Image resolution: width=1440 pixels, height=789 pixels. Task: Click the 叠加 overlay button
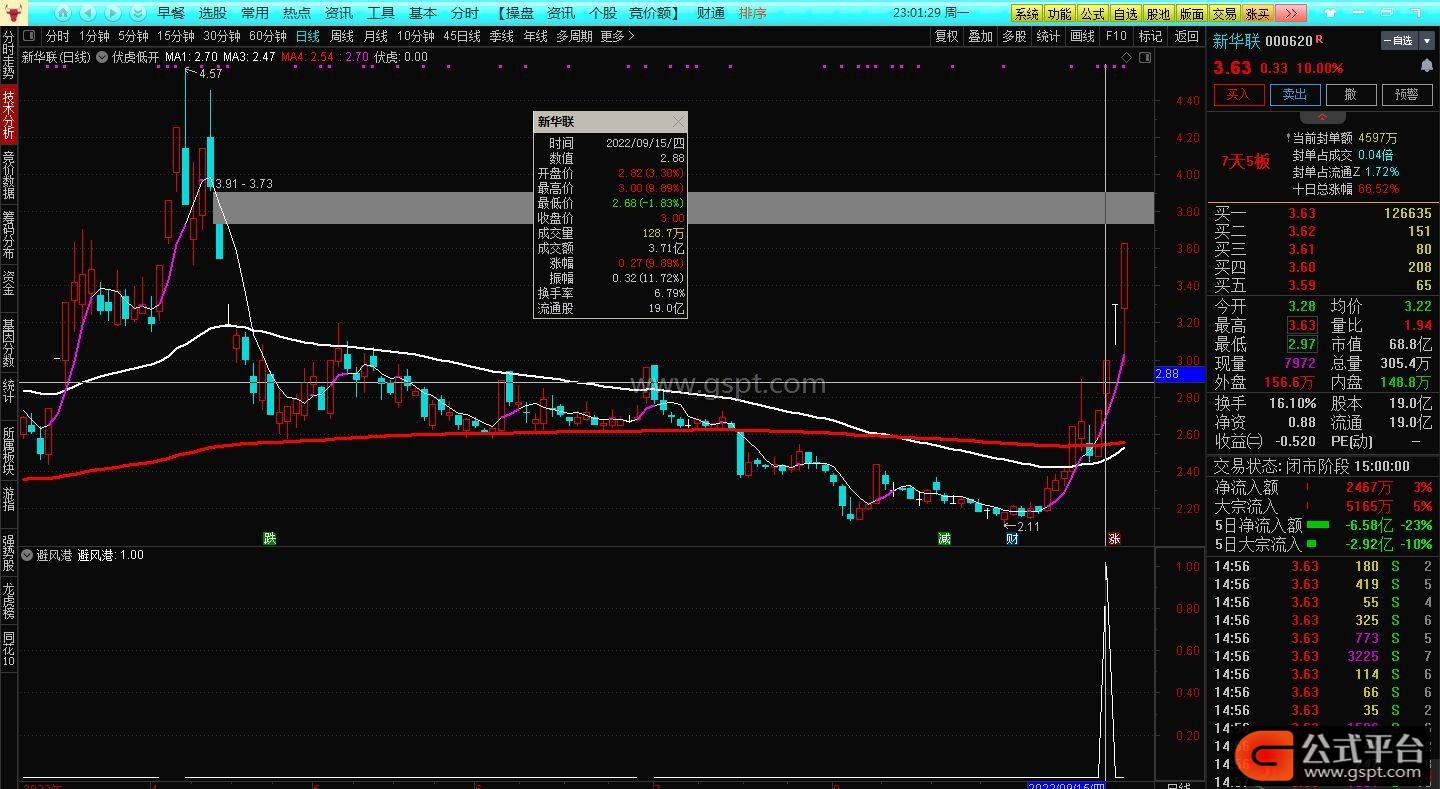[x=981, y=36]
